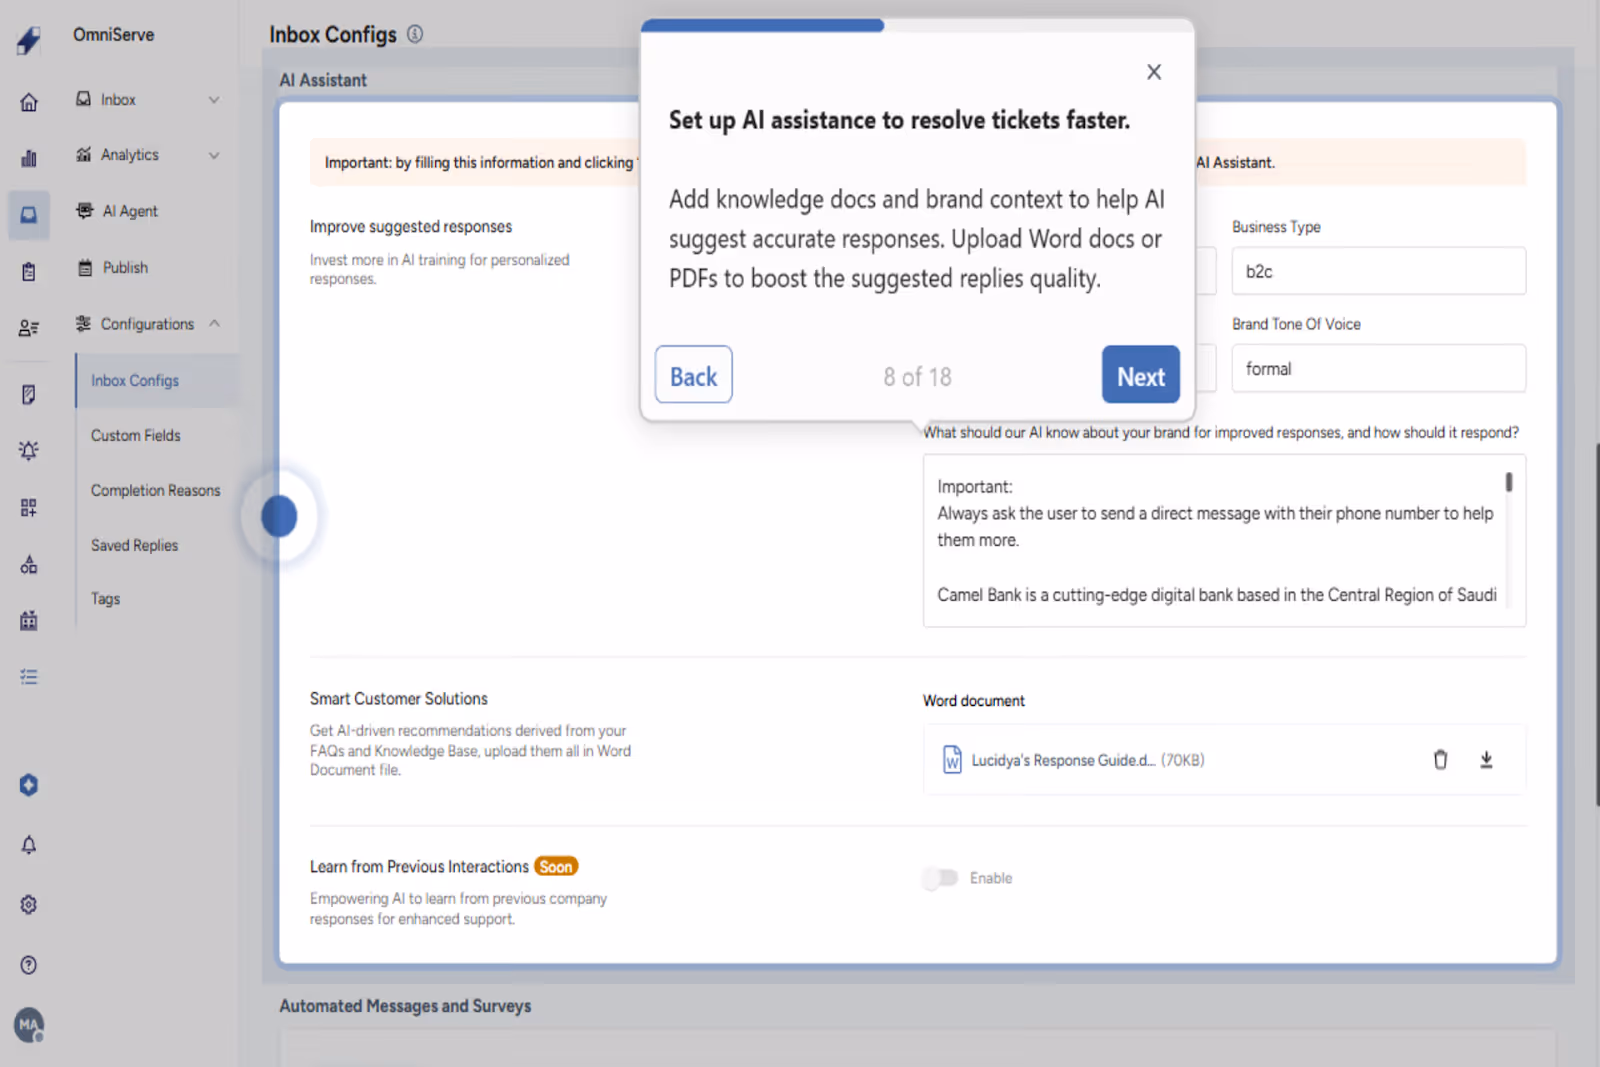This screenshot has width=1600, height=1067.
Task: Open the MA user avatar
Action: [29, 1025]
